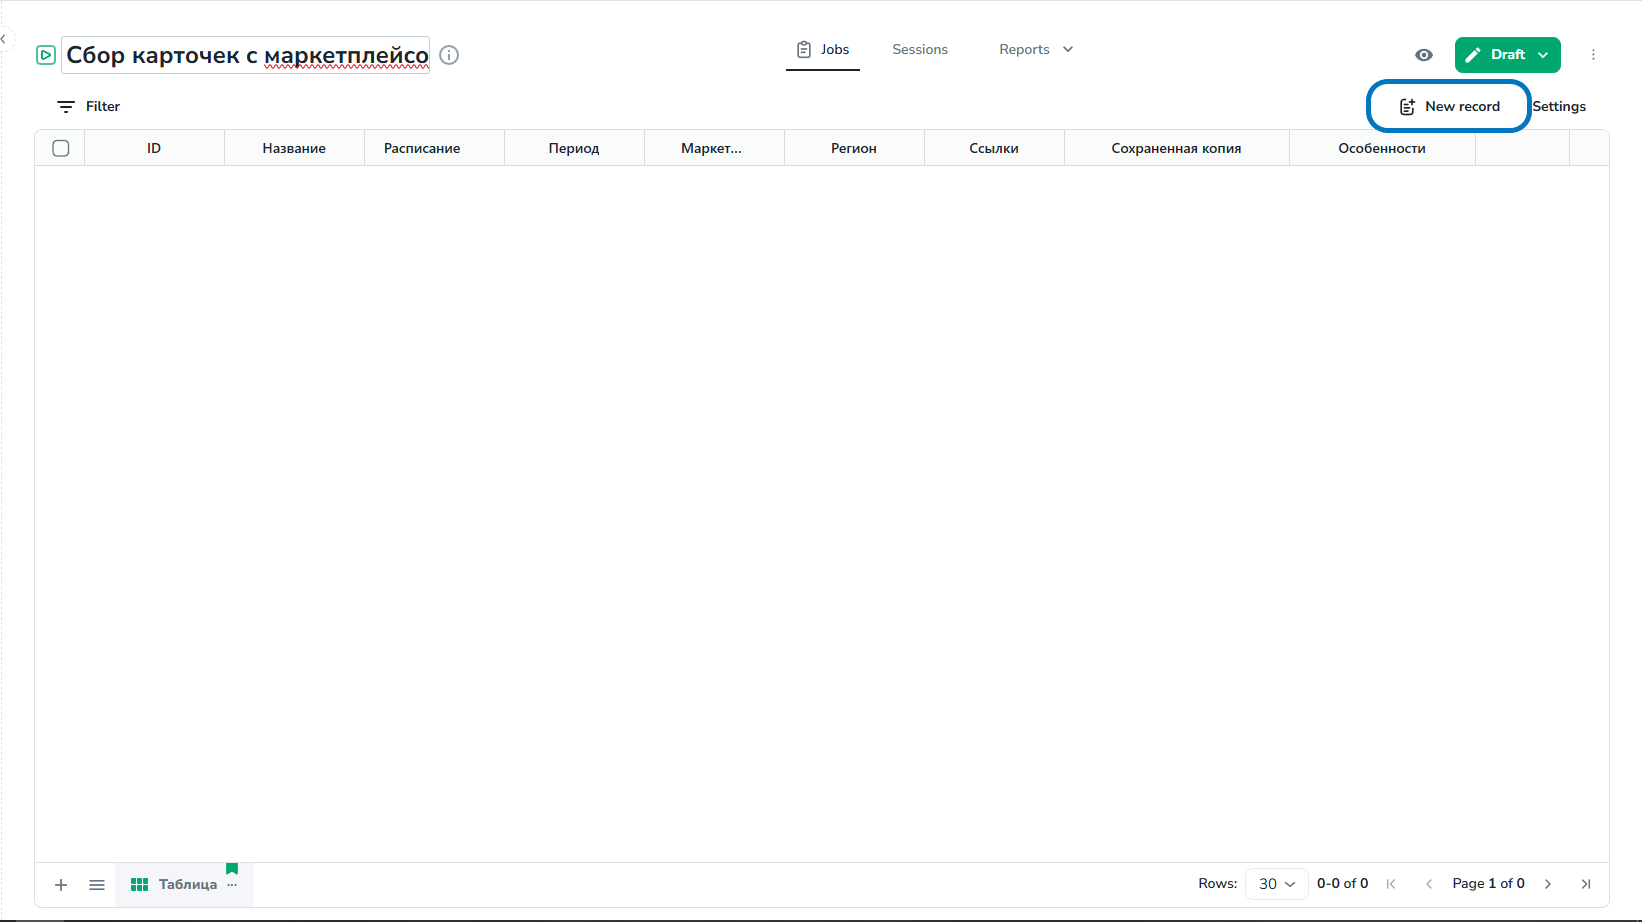Viewport: 1642px width, 922px height.
Task: Click the info icon beside the title
Action: (449, 55)
